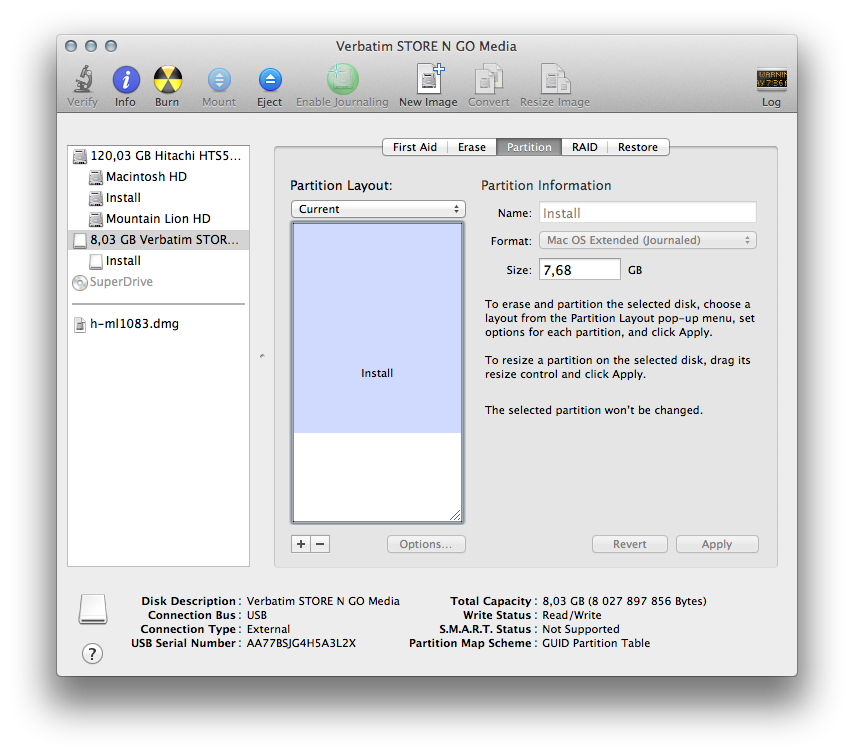Create a New Image from toolbar
The image size is (854, 755).
pos(429,80)
